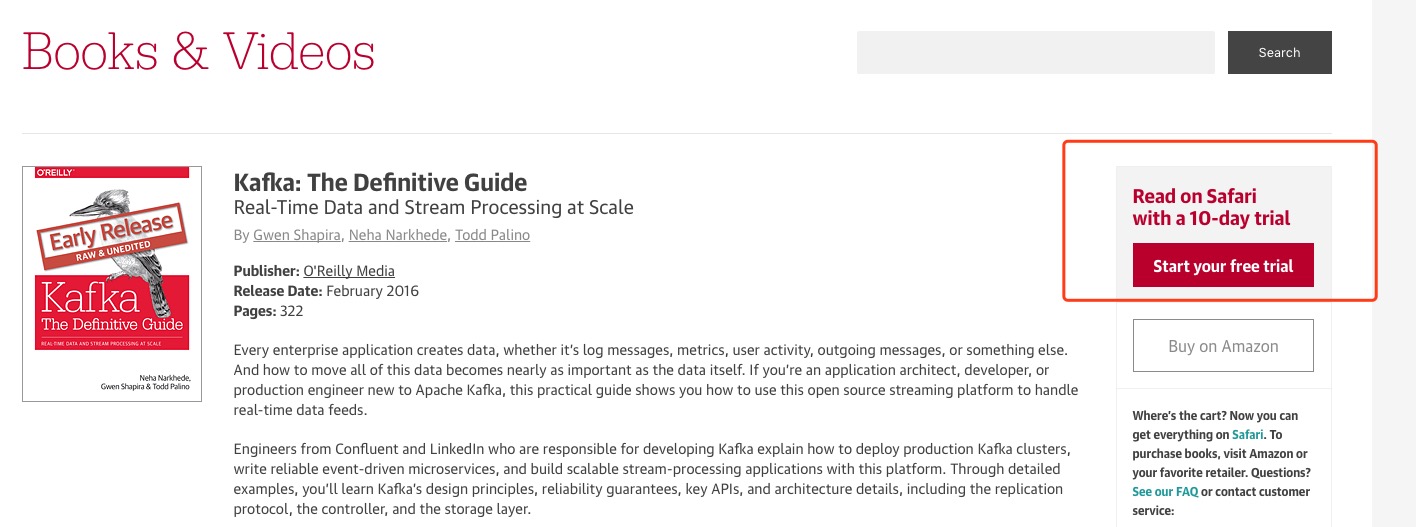The image size is (1416, 527).
Task: Open the Safari link in cart note
Action: (1247, 435)
